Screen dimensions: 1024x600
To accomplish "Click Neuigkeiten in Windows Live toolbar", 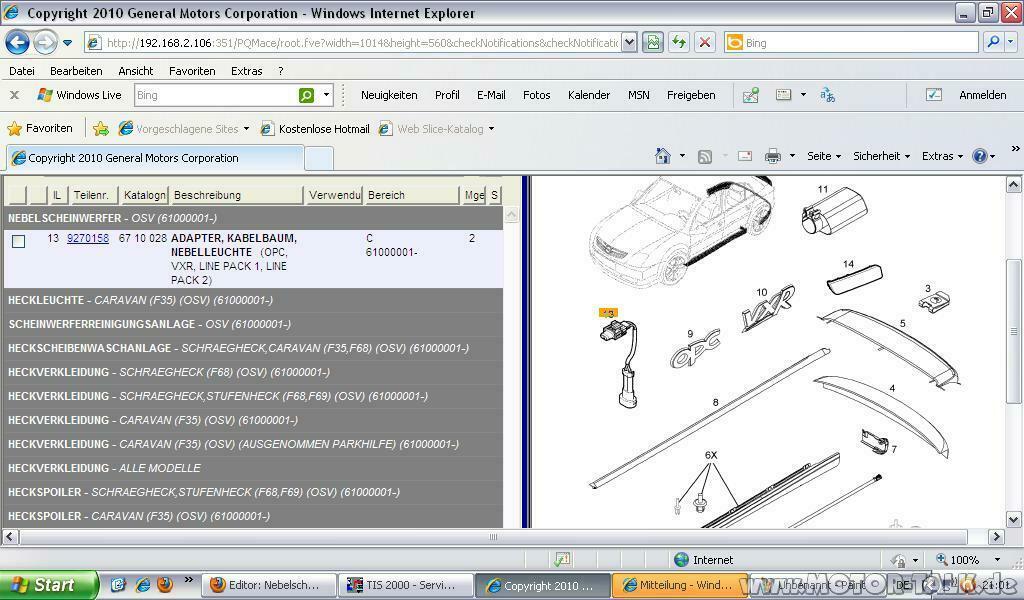I will [389, 95].
